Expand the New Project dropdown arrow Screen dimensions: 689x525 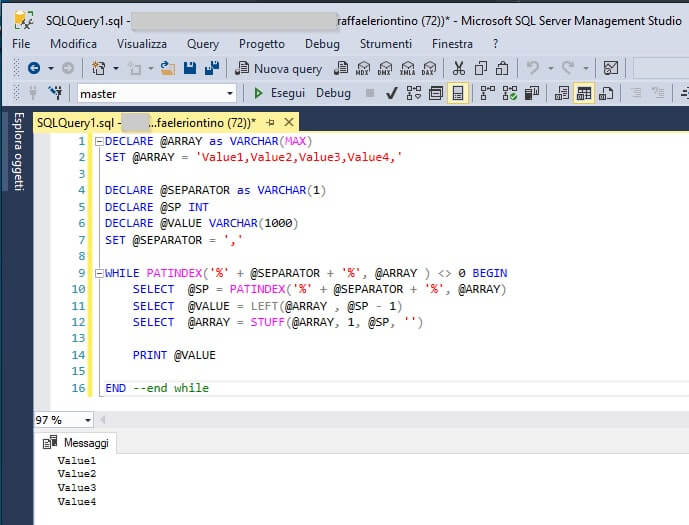coord(116,69)
